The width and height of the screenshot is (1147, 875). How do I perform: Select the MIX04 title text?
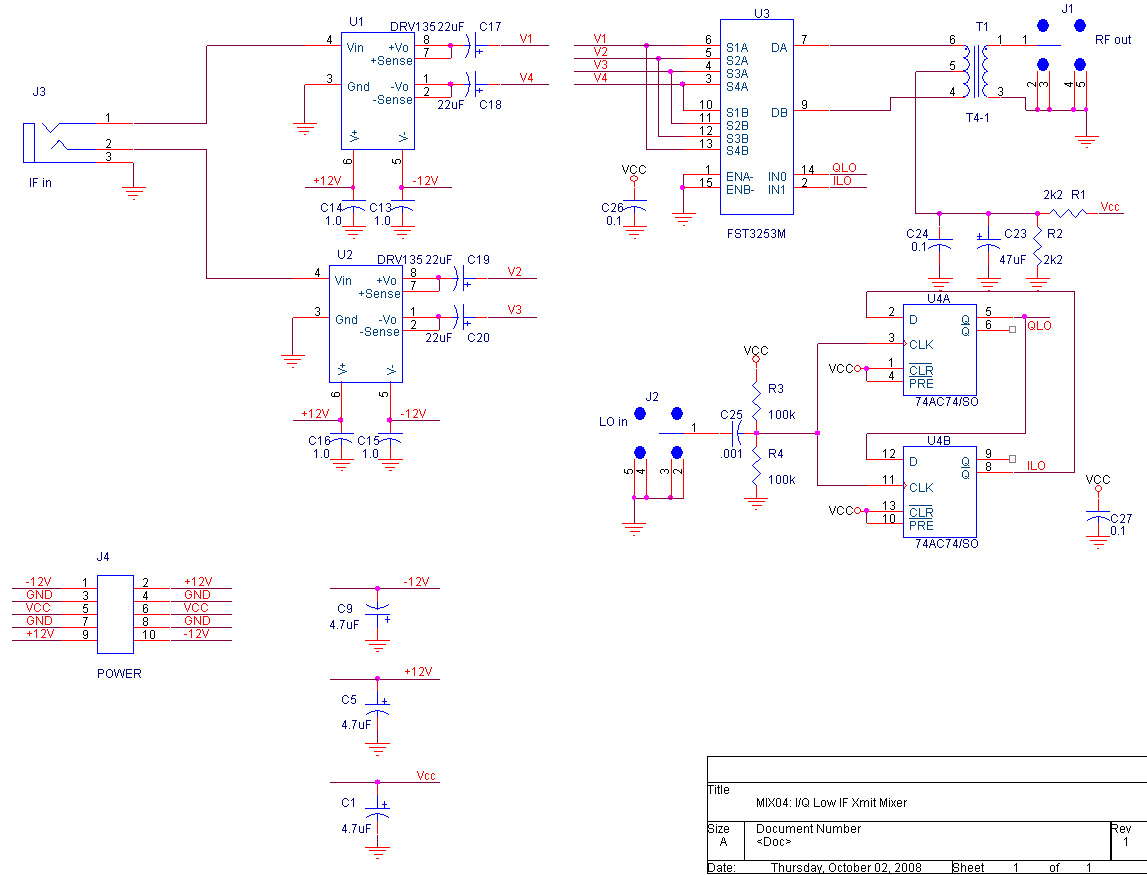(x=831, y=803)
